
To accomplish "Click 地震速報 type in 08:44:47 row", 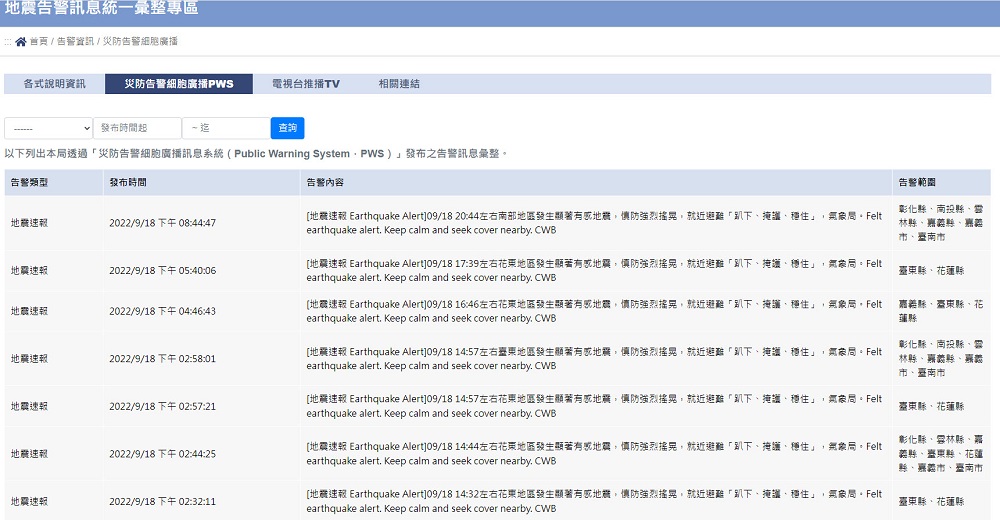I will (29, 223).
